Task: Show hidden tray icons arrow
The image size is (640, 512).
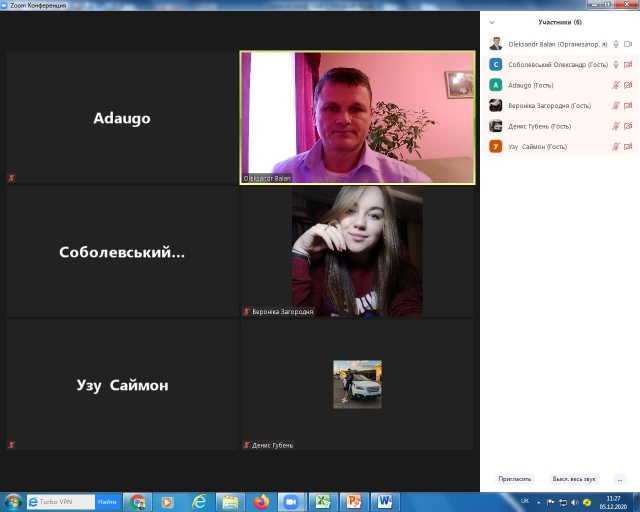Action: click(x=538, y=502)
